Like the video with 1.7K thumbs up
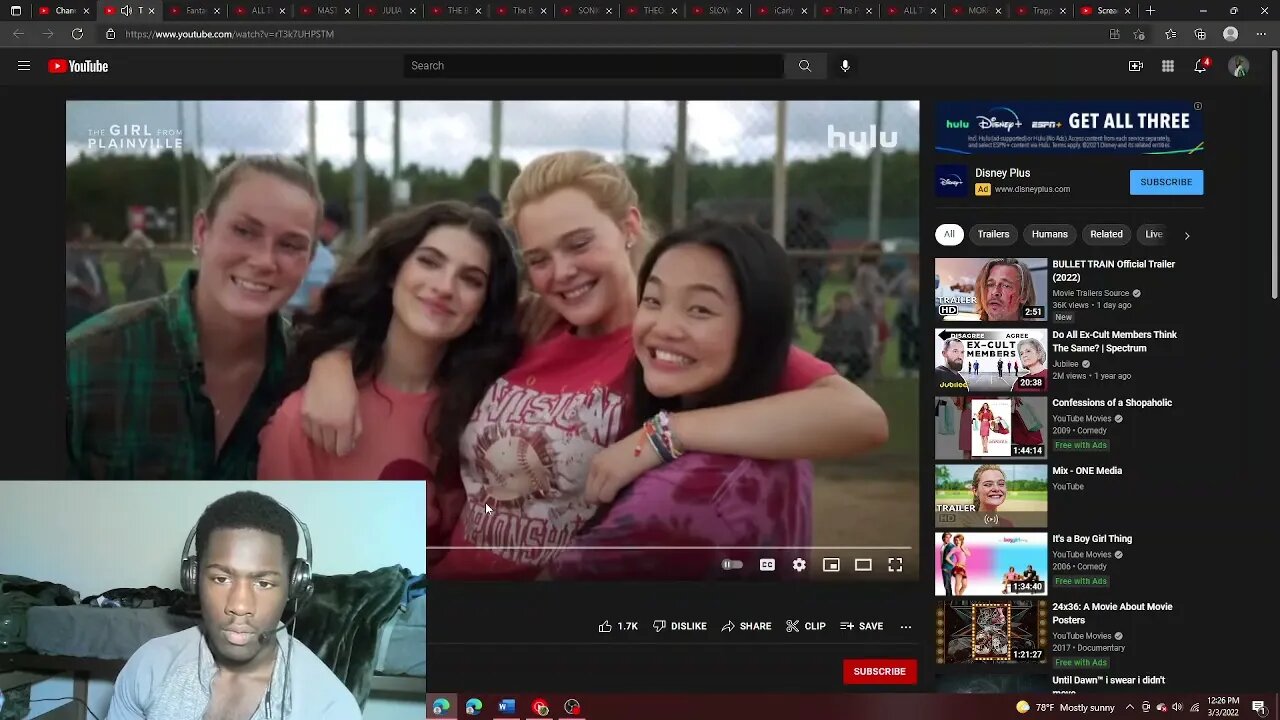The height and width of the screenshot is (720, 1280). pos(618,626)
